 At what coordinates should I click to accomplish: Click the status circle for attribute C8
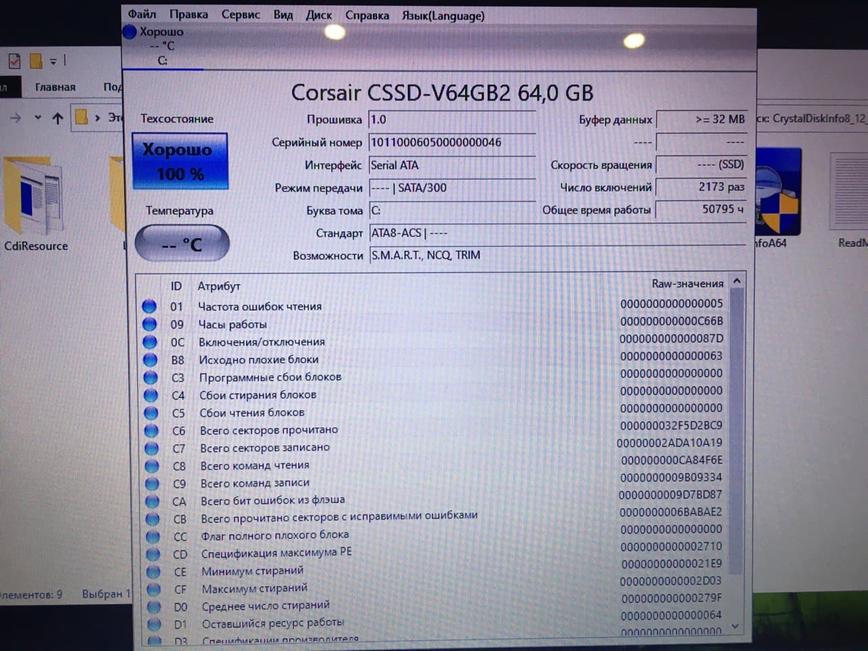tap(152, 466)
